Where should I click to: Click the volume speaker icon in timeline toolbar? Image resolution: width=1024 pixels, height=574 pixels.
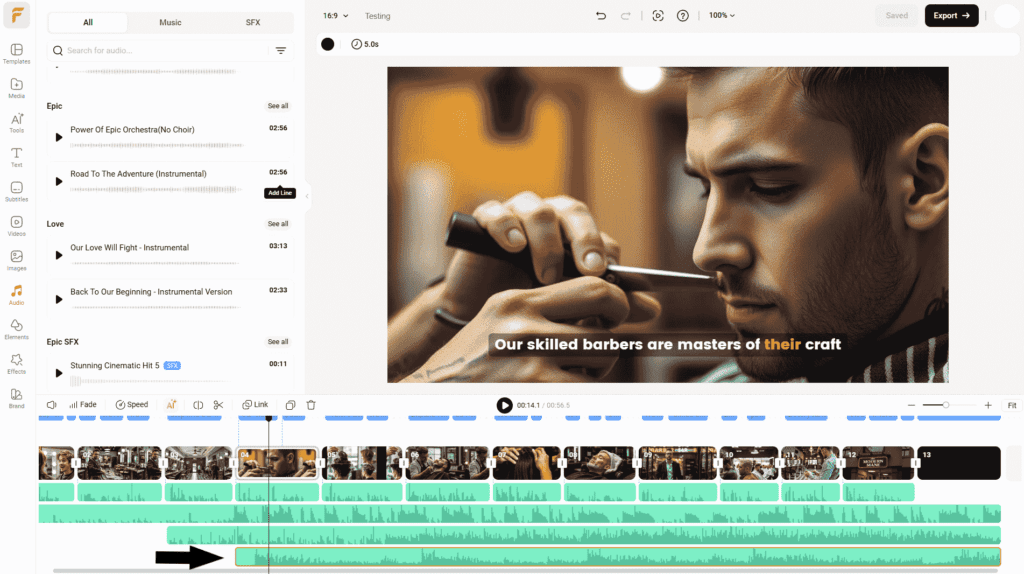(52, 405)
